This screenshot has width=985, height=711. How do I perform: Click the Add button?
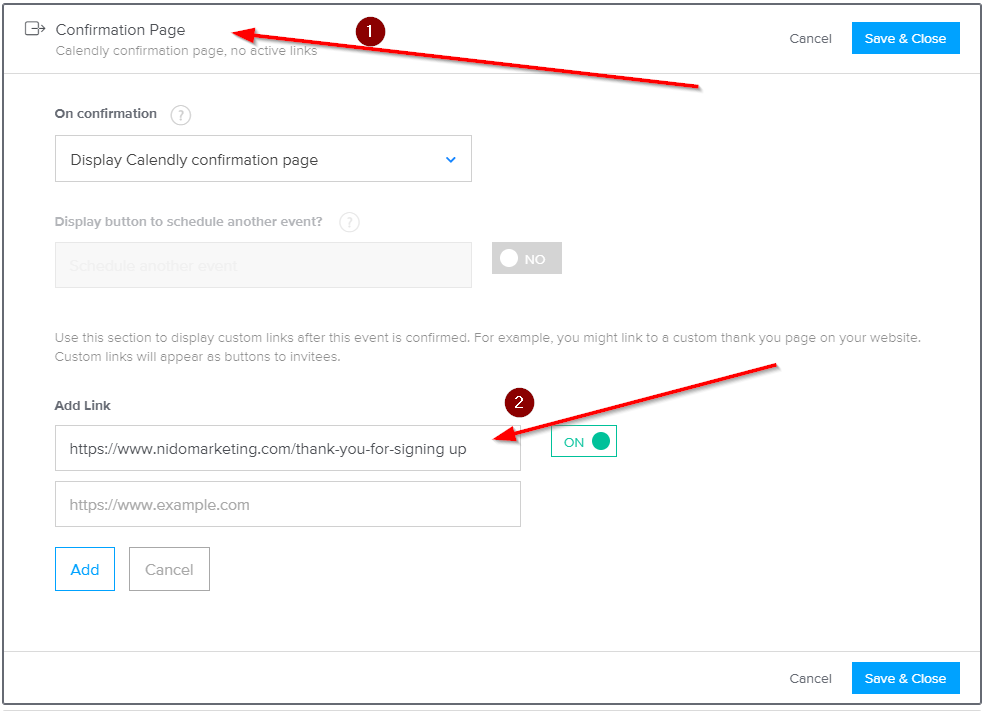coord(85,569)
